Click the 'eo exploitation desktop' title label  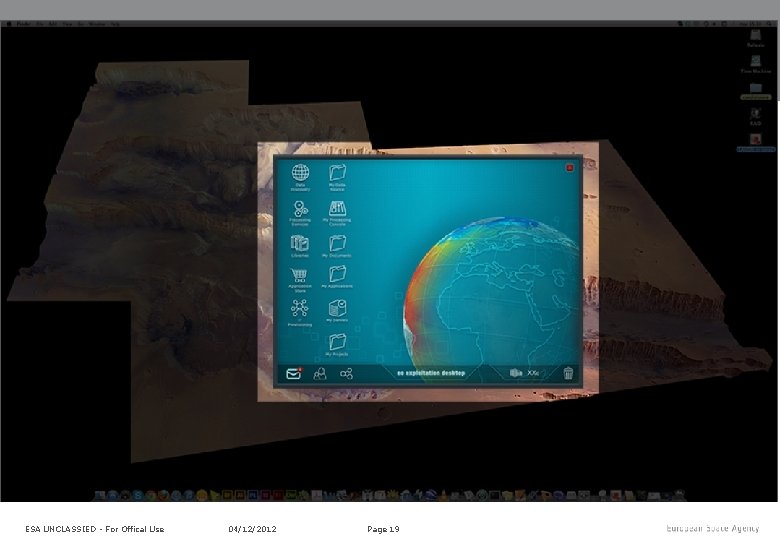(431, 373)
